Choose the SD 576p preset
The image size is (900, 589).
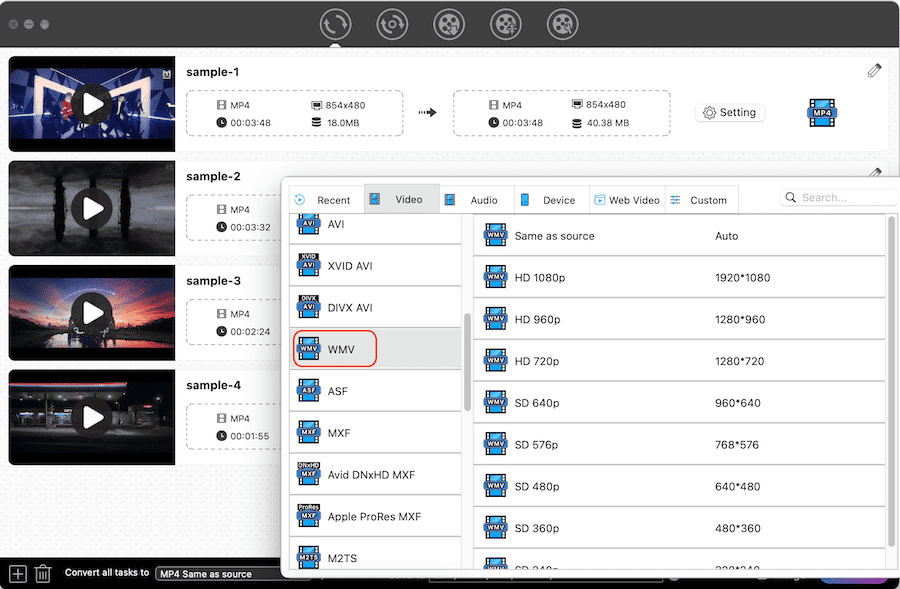[x=680, y=445]
